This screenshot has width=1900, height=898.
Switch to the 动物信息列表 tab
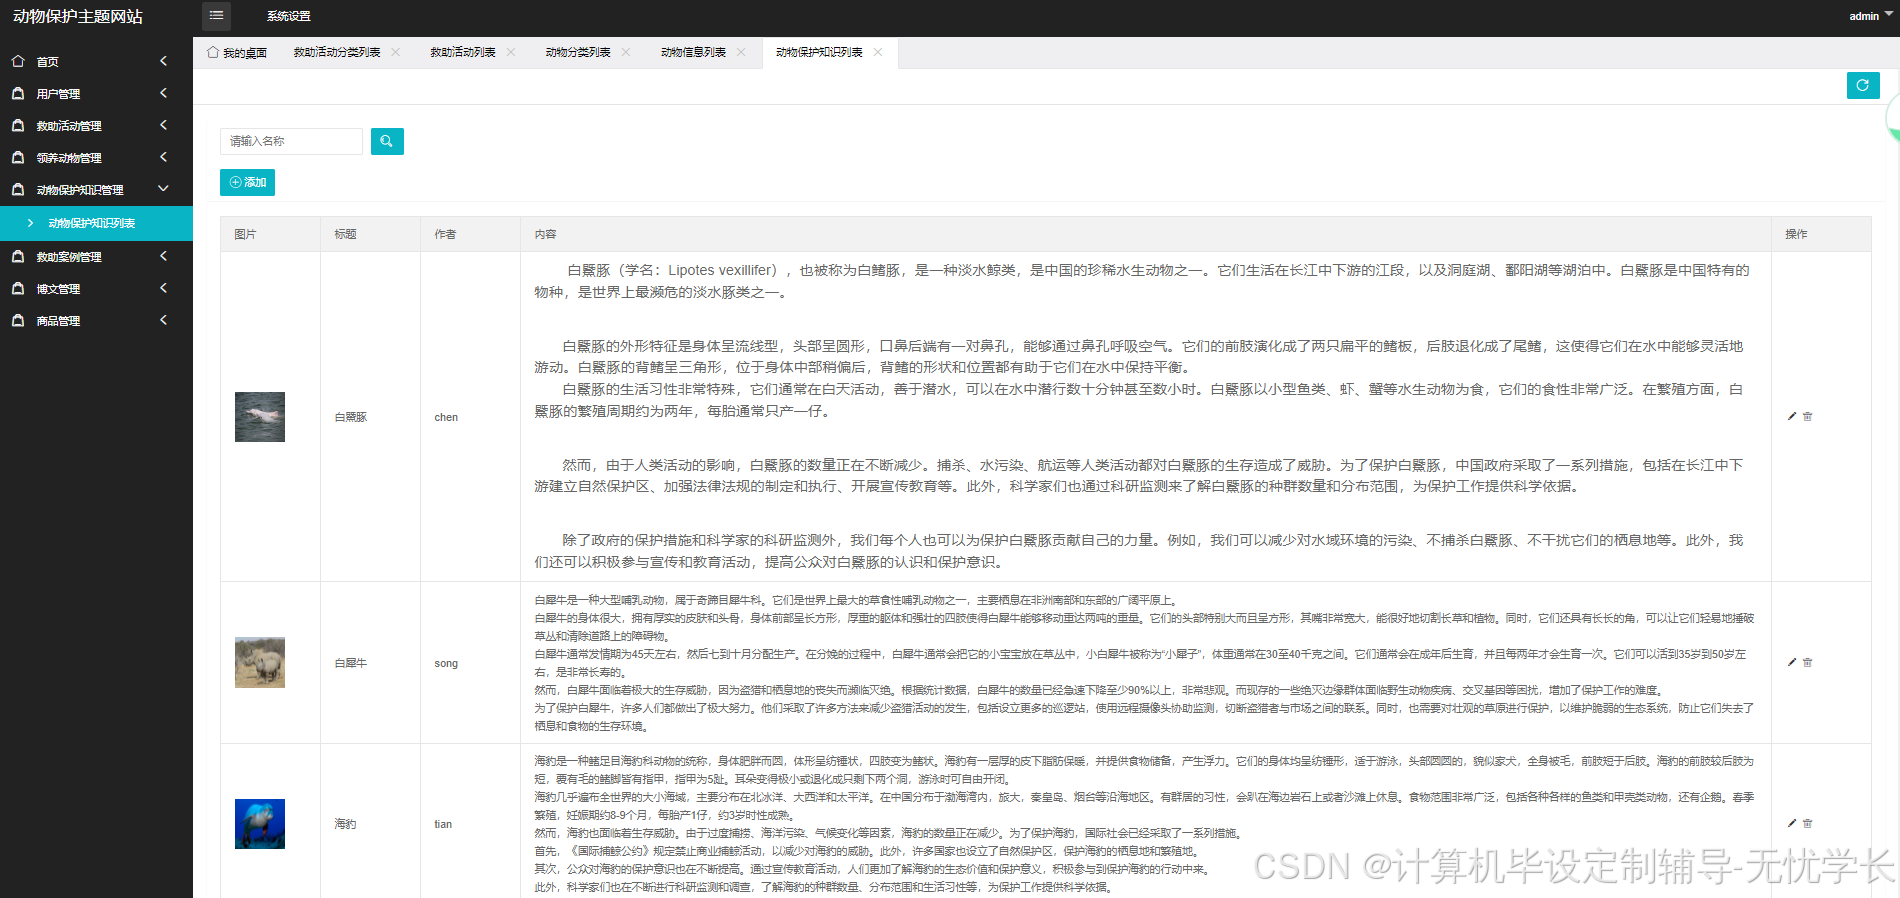[693, 53]
